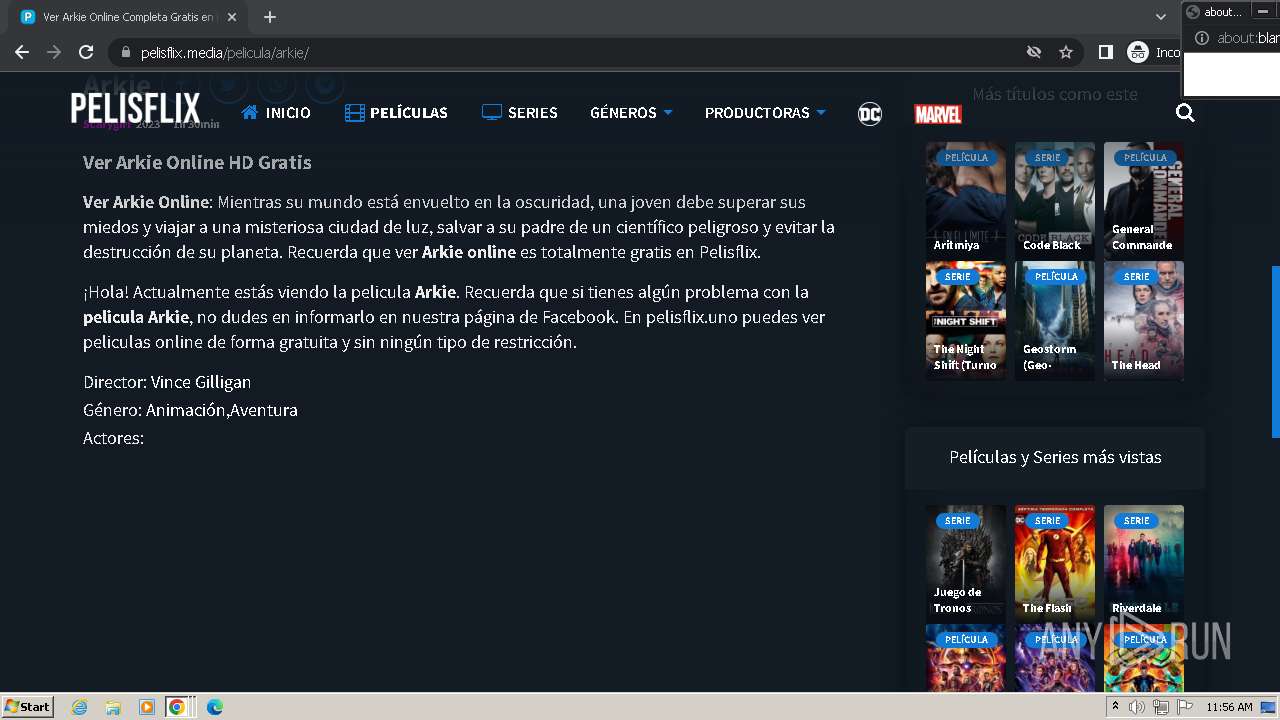Open The Night Shift series thumbnail
Viewport: 1280px width, 720px height.
[x=966, y=320]
